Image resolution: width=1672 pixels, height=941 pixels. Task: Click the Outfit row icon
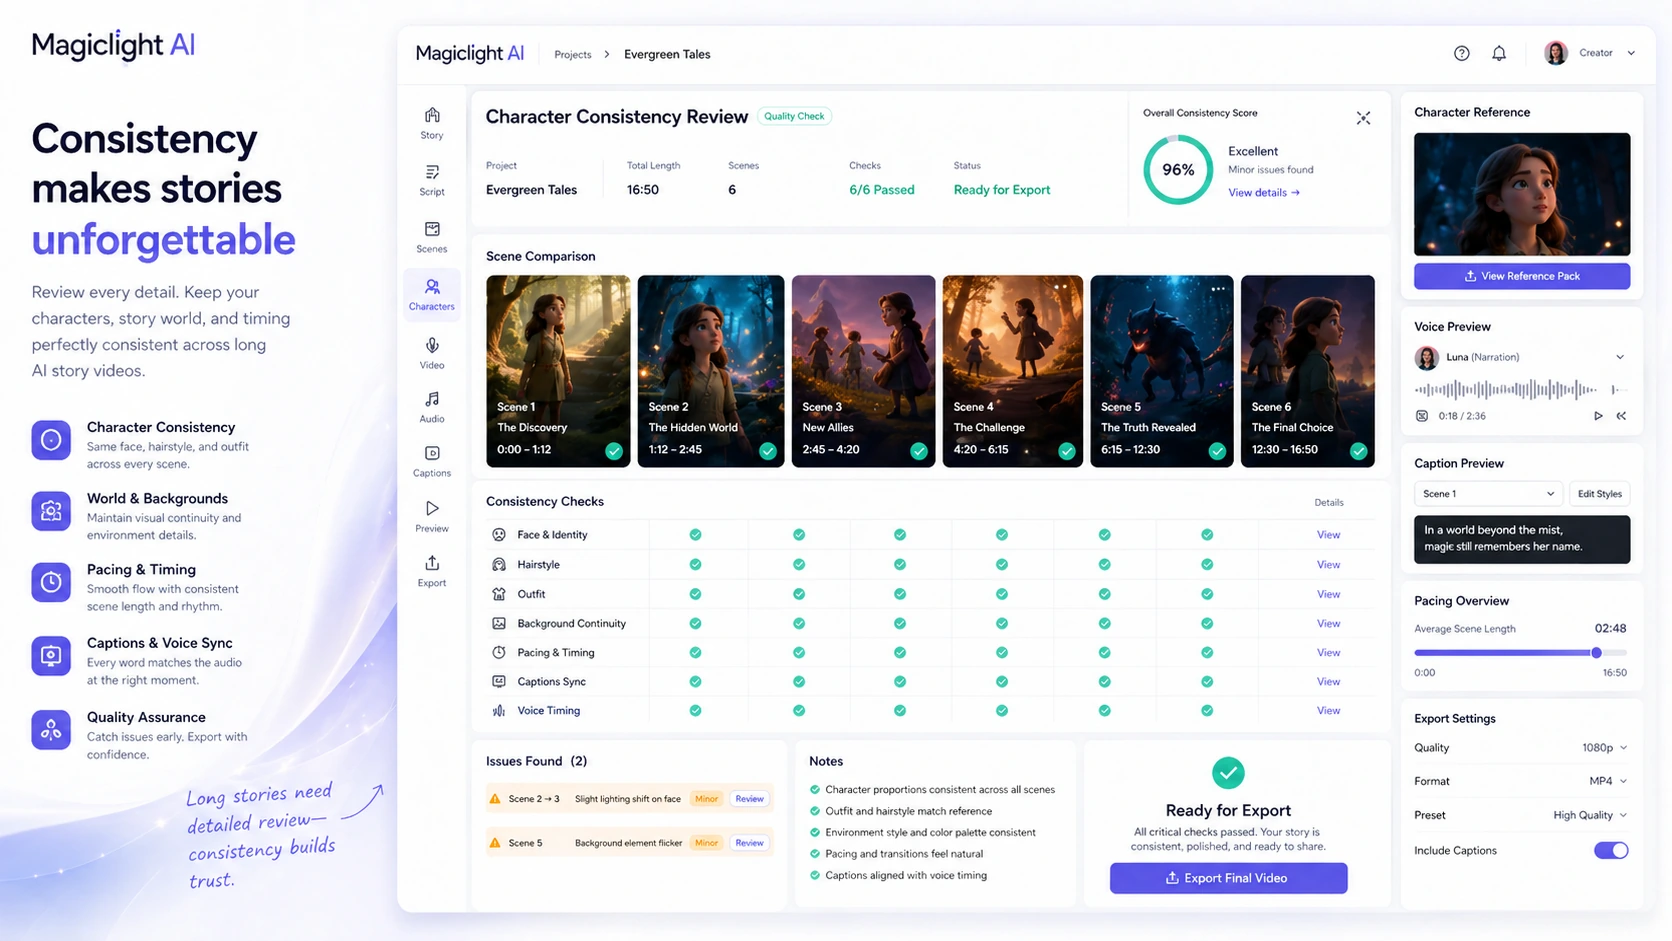click(x=499, y=594)
